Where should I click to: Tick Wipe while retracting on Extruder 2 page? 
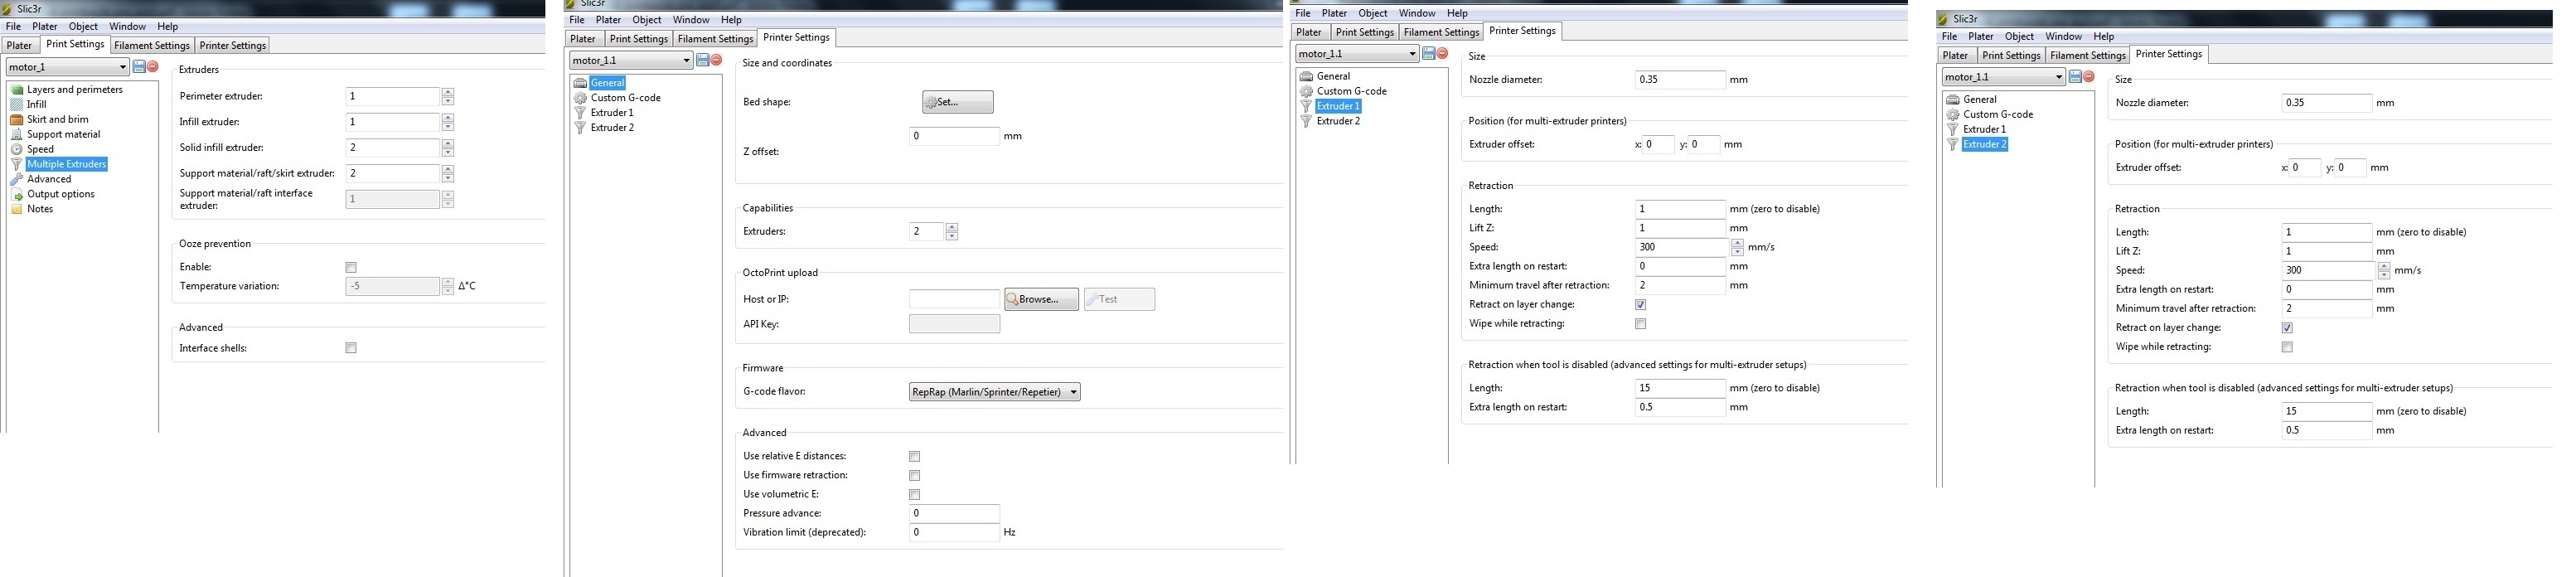click(2287, 347)
